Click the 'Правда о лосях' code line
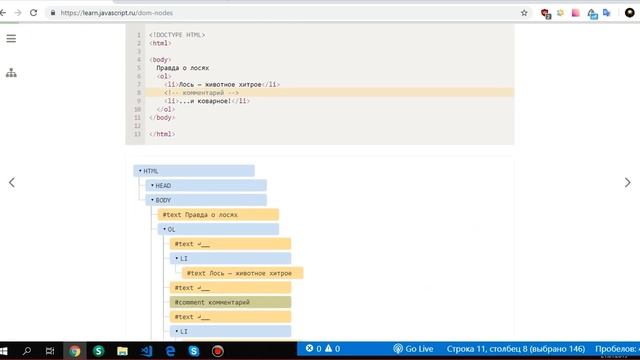The image size is (640, 360). coord(182,68)
